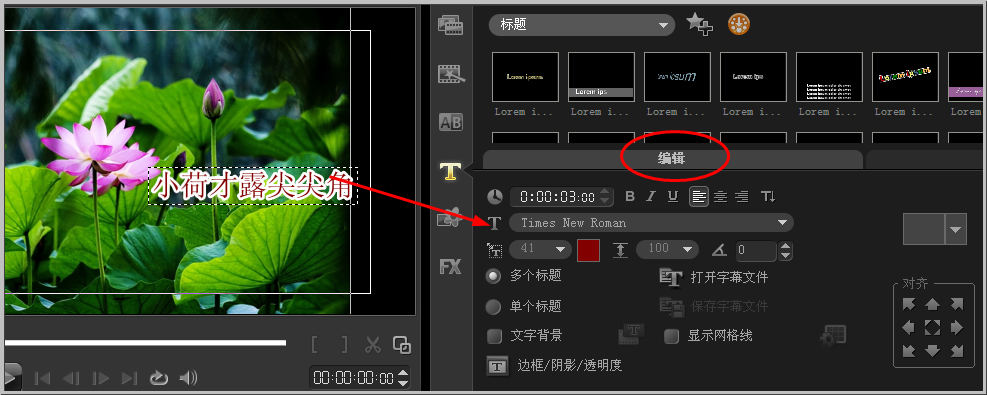The height and width of the screenshot is (395, 987).
Task: Open the Media library panel icon
Action: (x=450, y=26)
